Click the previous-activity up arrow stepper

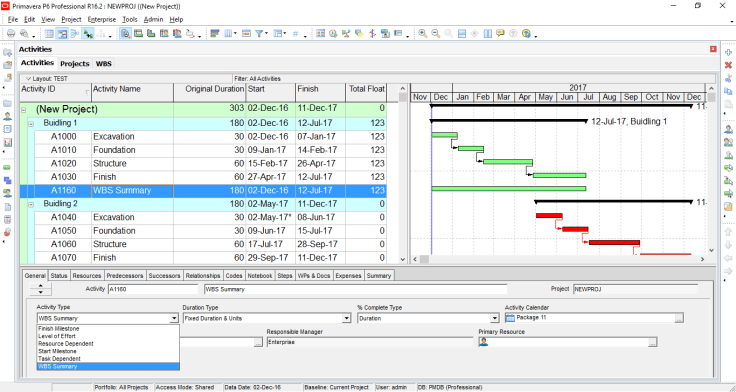click(x=41, y=286)
